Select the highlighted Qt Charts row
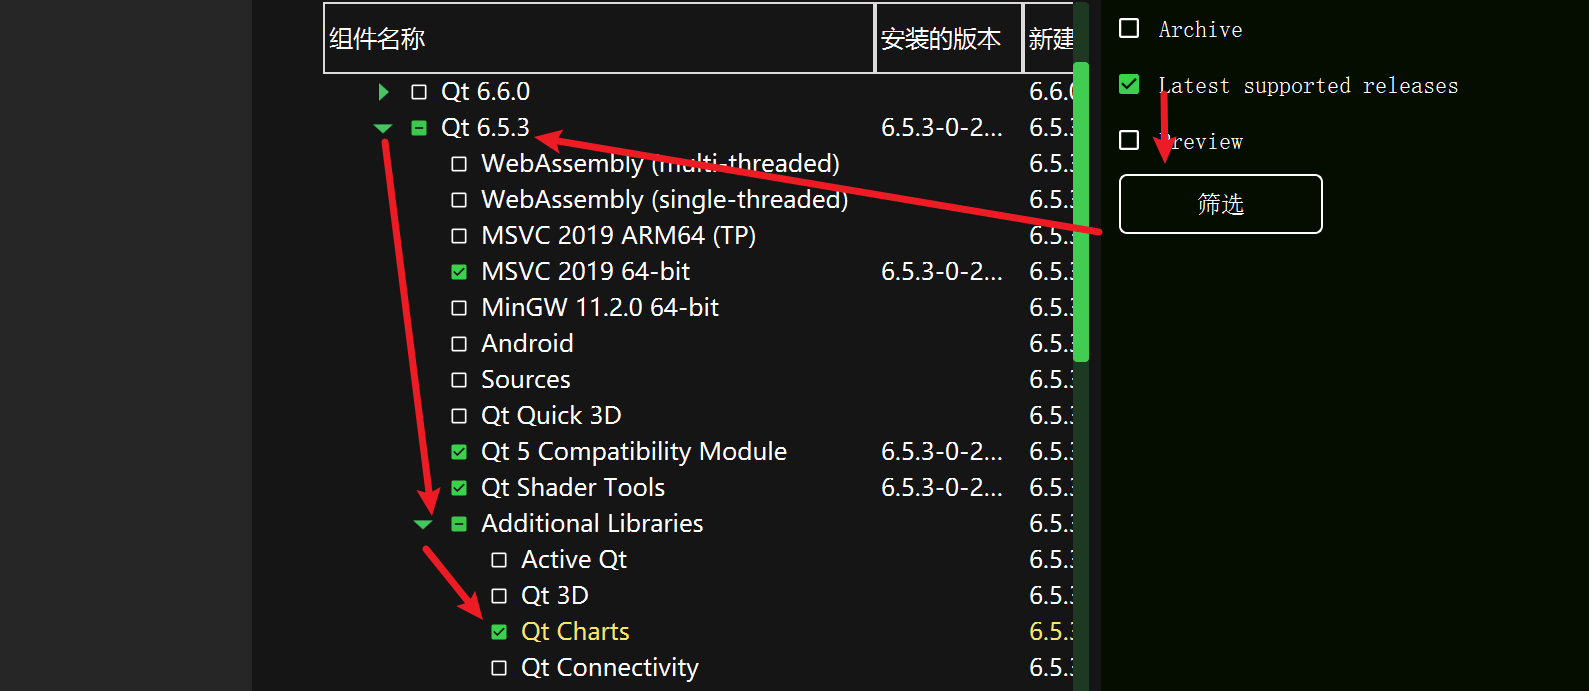This screenshot has height=691, width=1589. coord(575,632)
